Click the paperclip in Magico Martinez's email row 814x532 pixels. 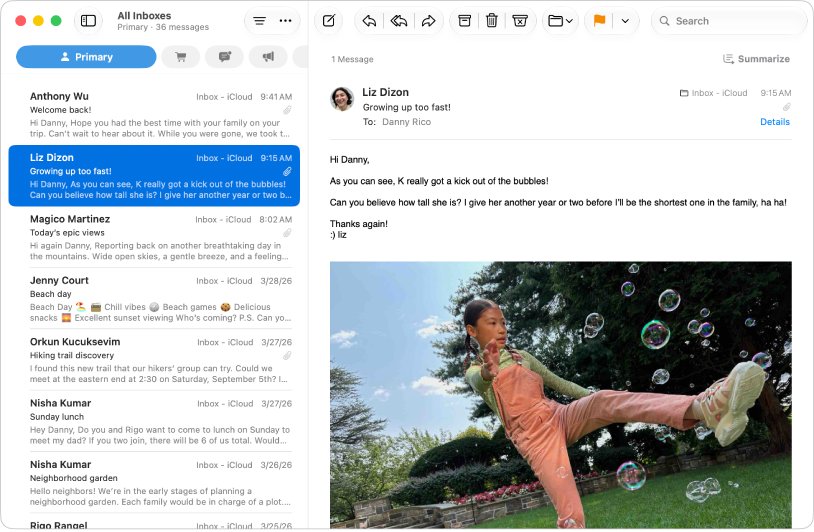point(287,233)
